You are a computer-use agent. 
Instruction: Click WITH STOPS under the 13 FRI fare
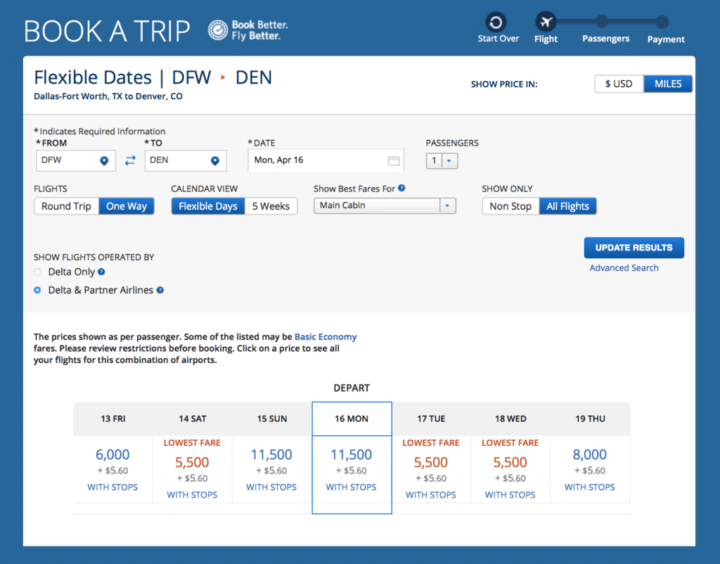pos(112,487)
